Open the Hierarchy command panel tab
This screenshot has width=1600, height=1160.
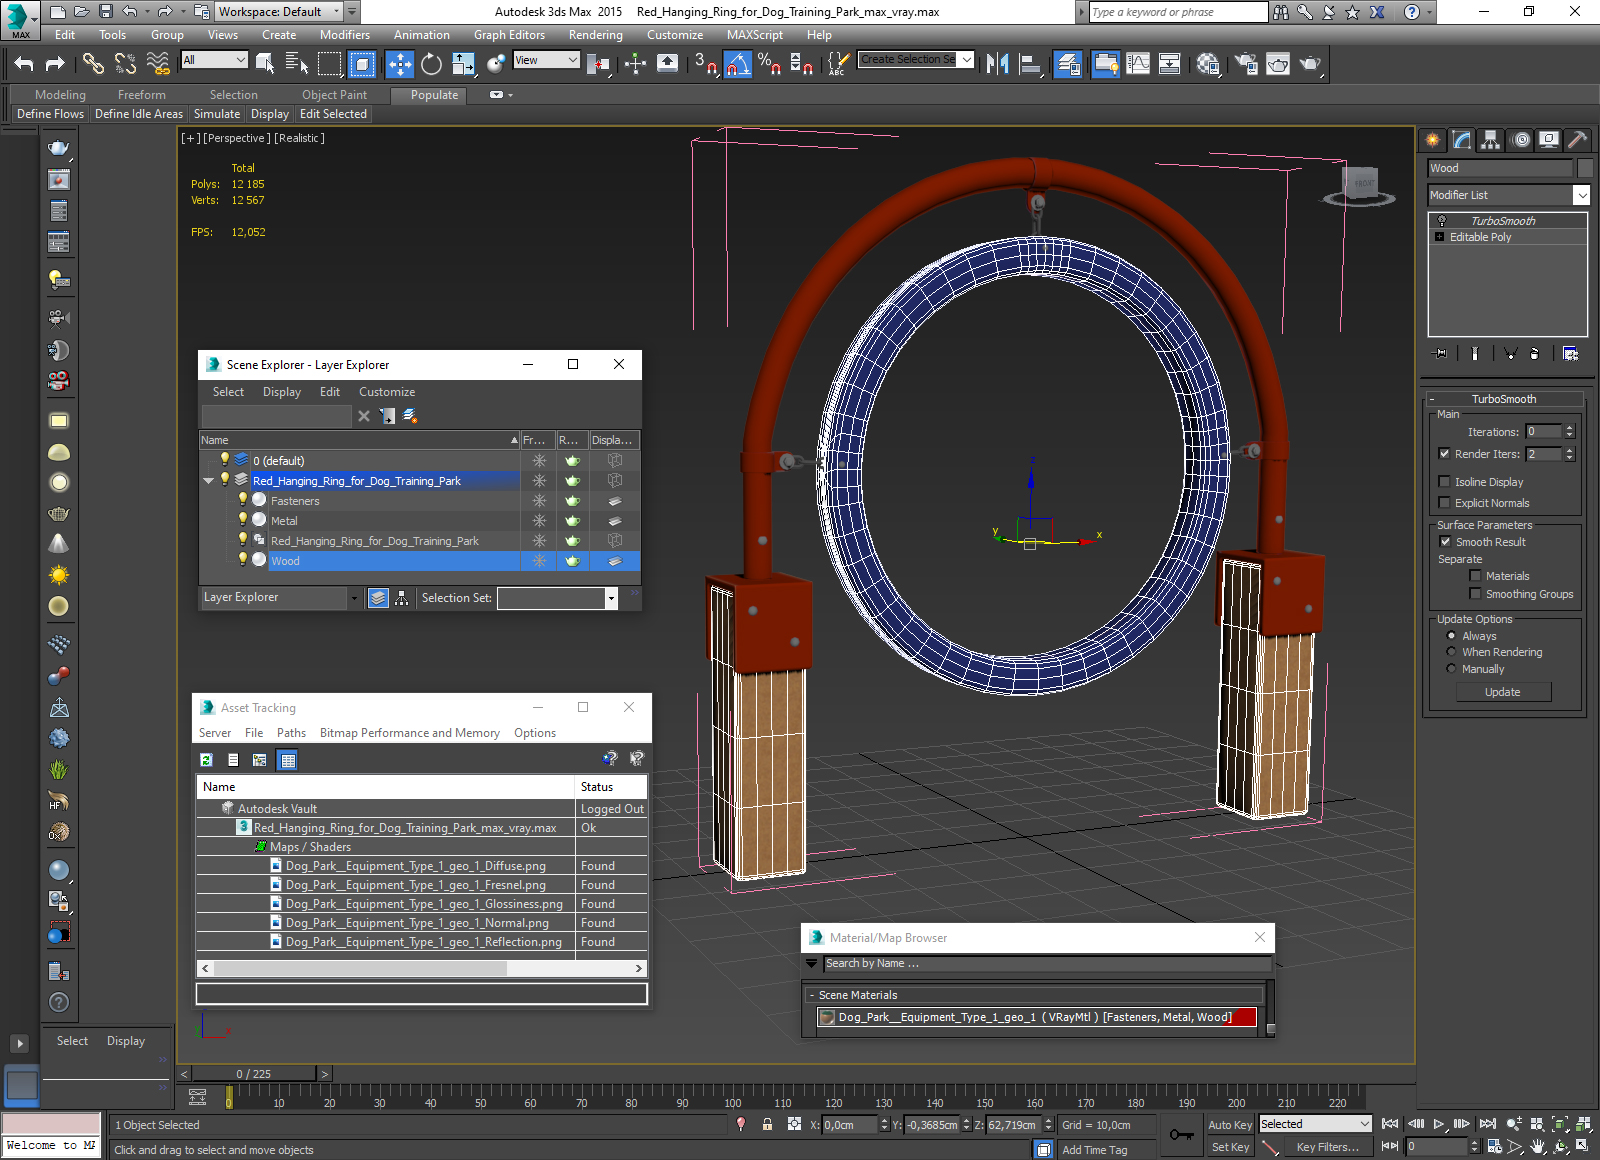tap(1491, 140)
